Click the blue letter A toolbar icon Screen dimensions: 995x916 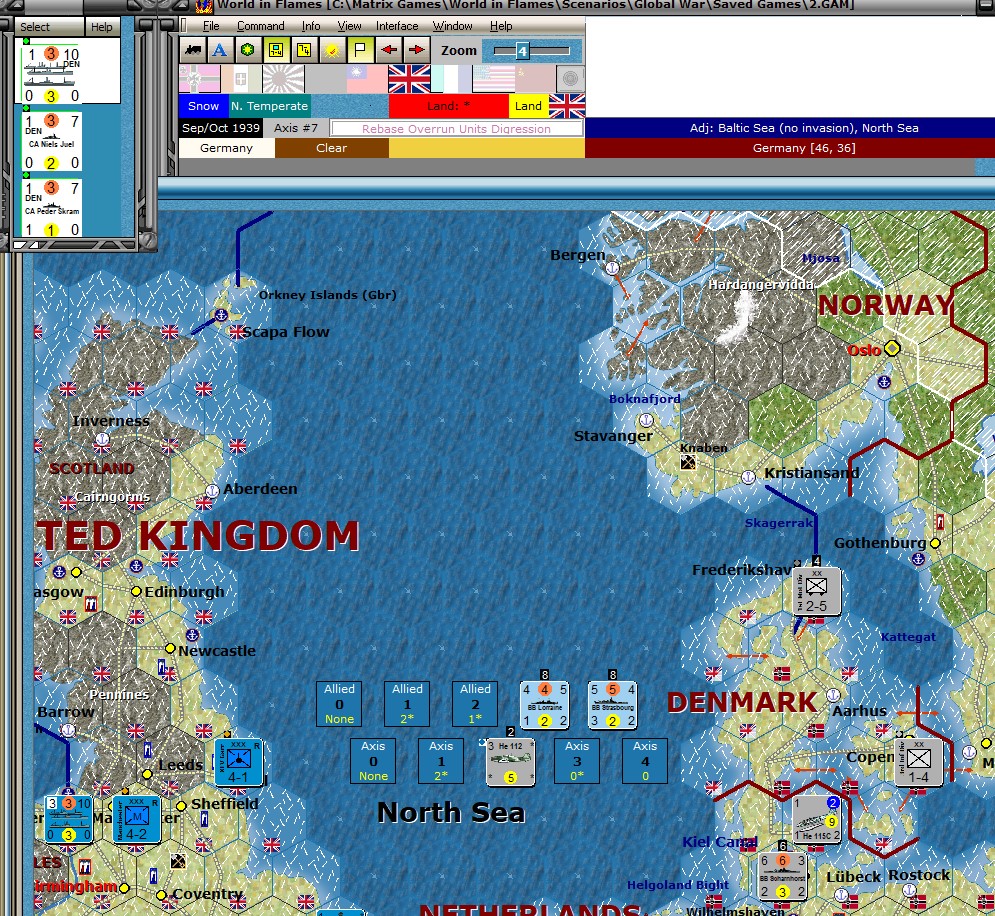click(220, 50)
